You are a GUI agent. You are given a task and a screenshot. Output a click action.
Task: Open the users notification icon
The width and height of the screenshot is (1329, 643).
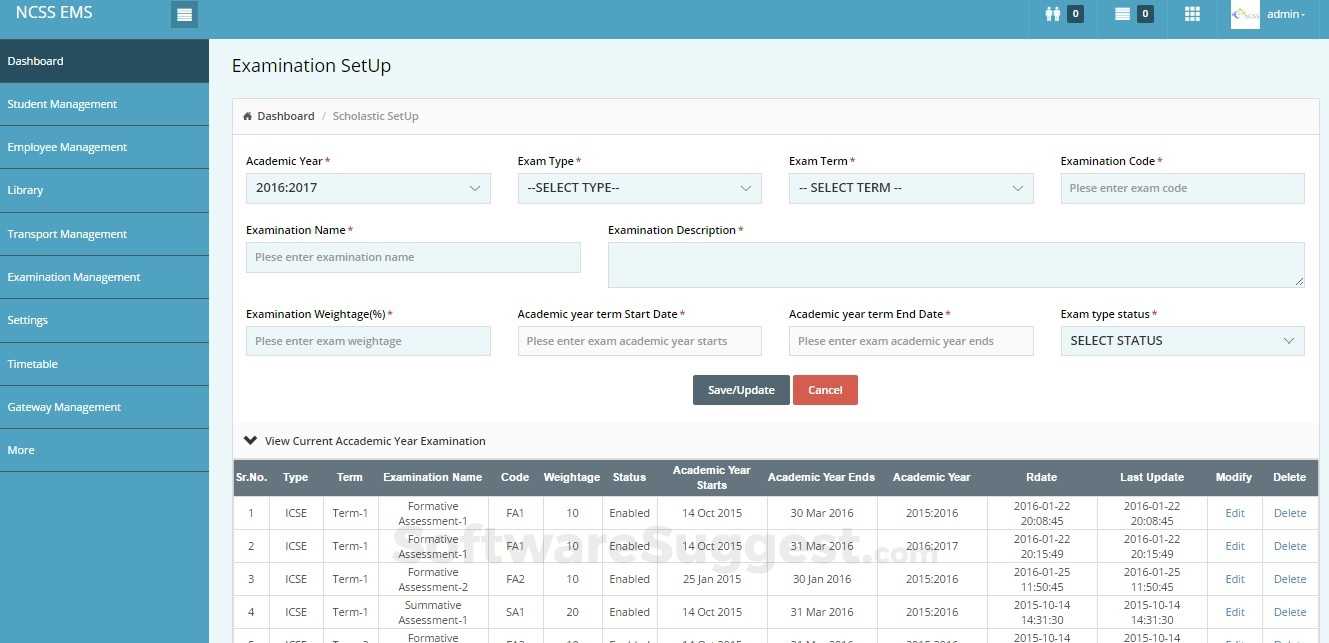coord(1052,14)
